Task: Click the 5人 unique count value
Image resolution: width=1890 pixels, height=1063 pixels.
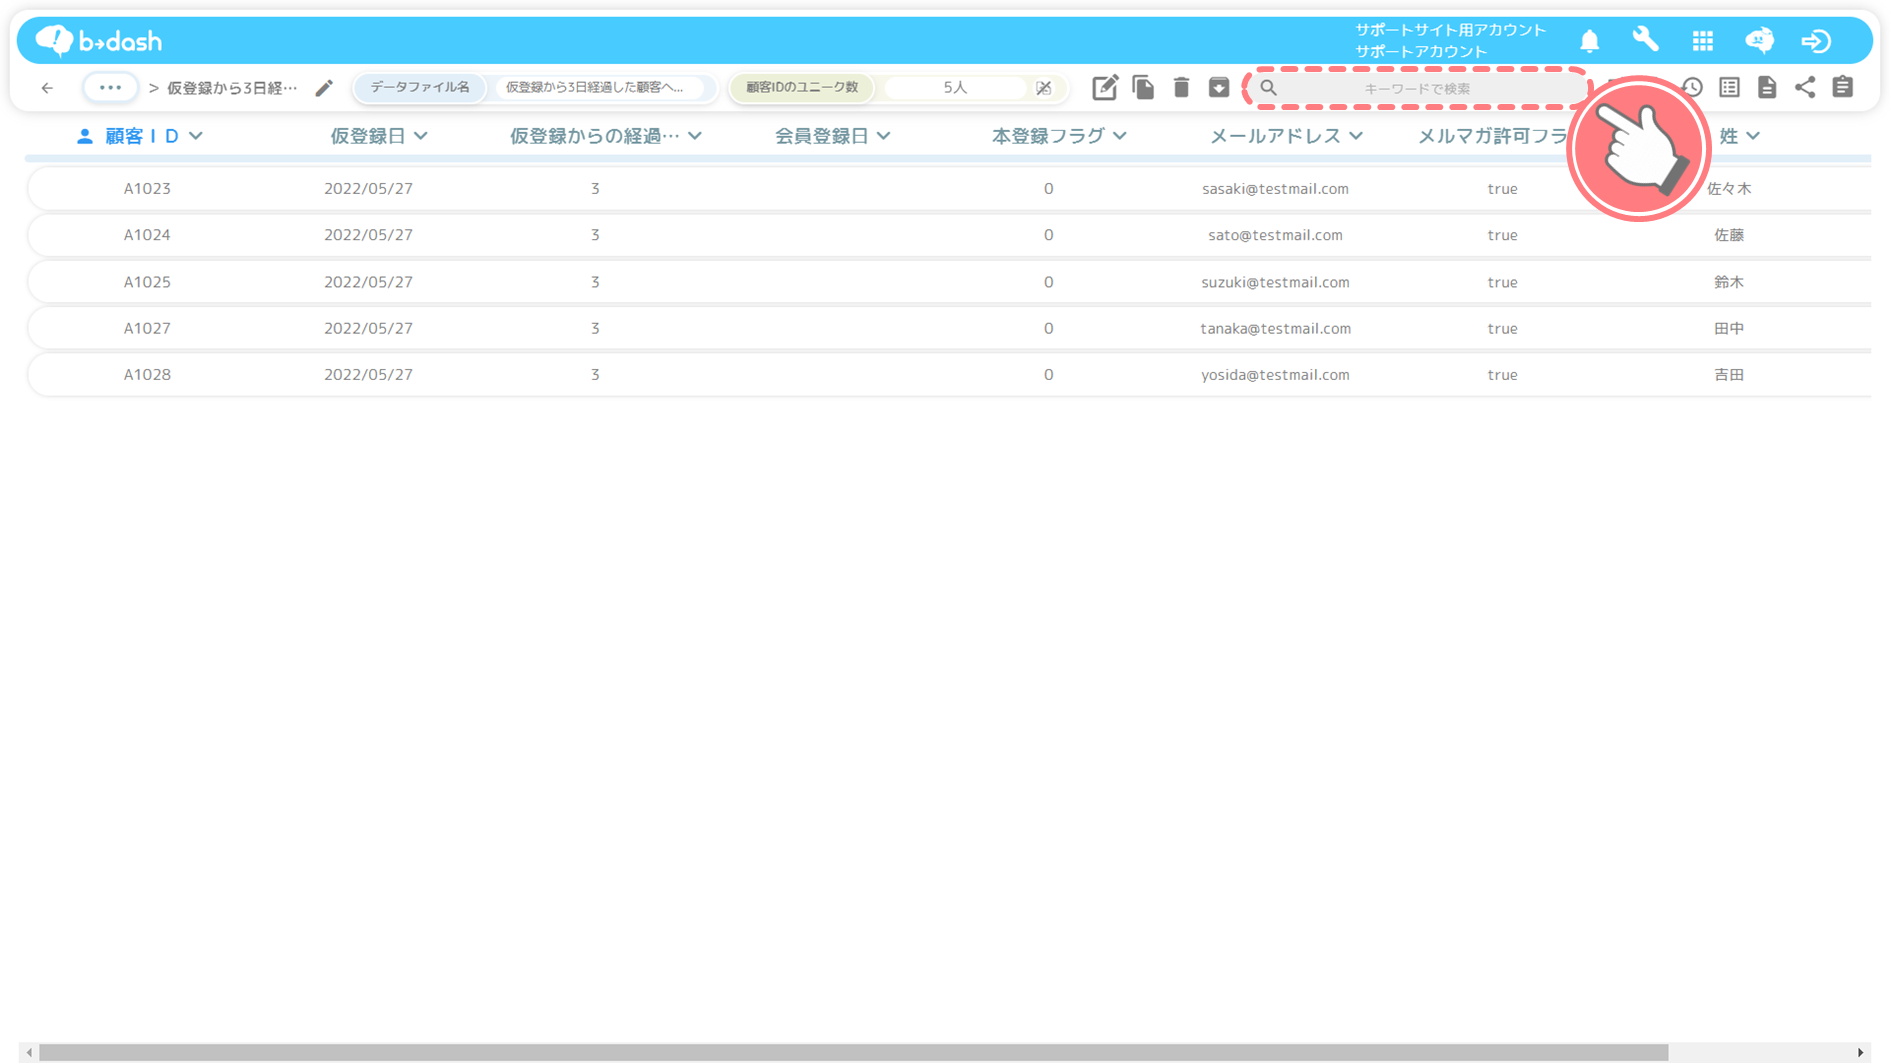Action: 955,88
